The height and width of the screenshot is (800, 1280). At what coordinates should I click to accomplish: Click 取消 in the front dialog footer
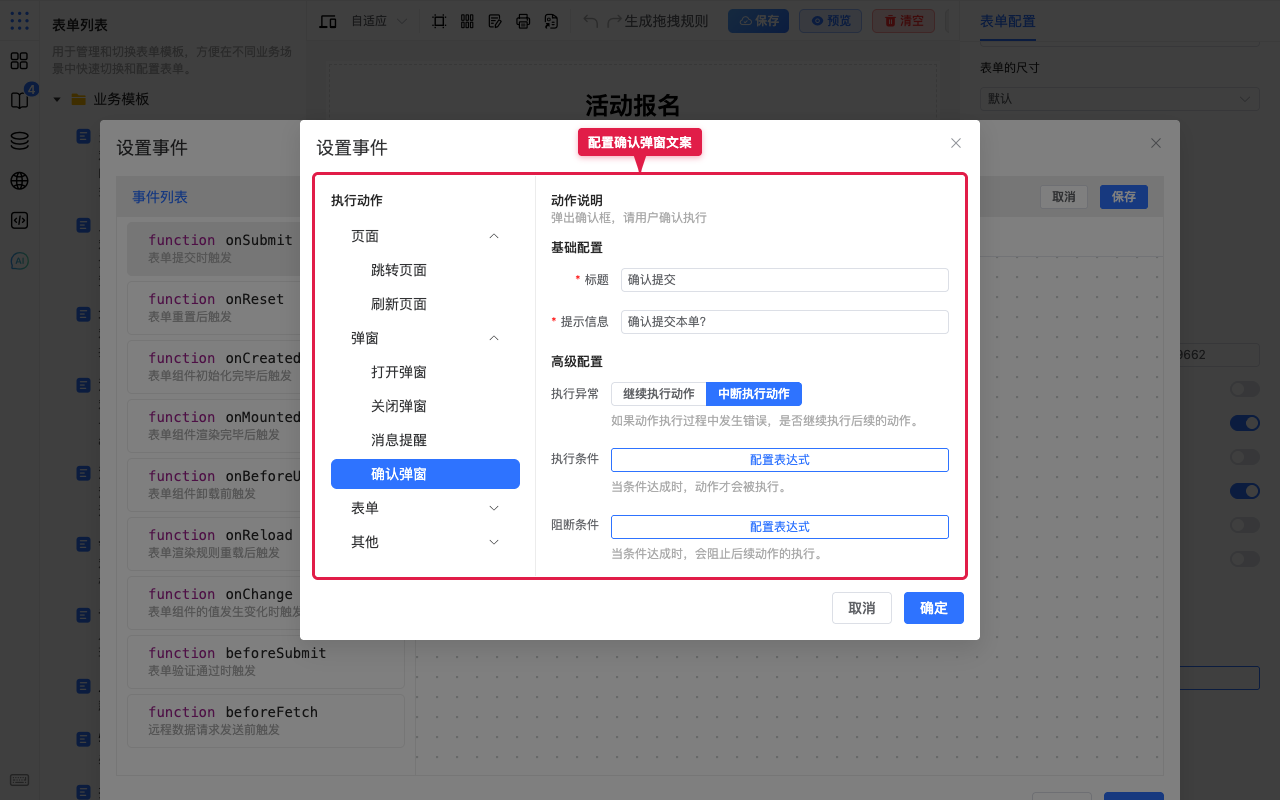pyautogui.click(x=862, y=608)
